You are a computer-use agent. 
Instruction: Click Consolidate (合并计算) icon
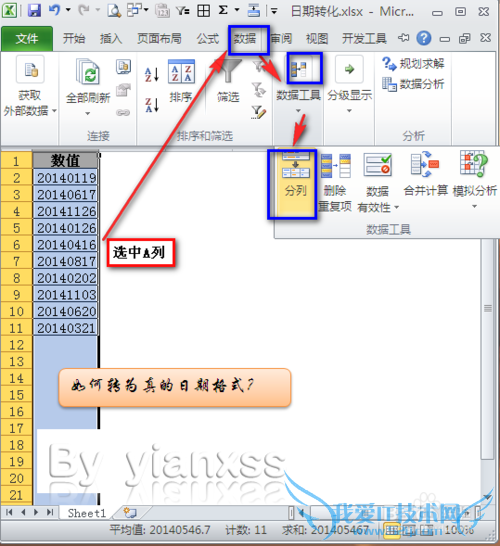tap(425, 164)
